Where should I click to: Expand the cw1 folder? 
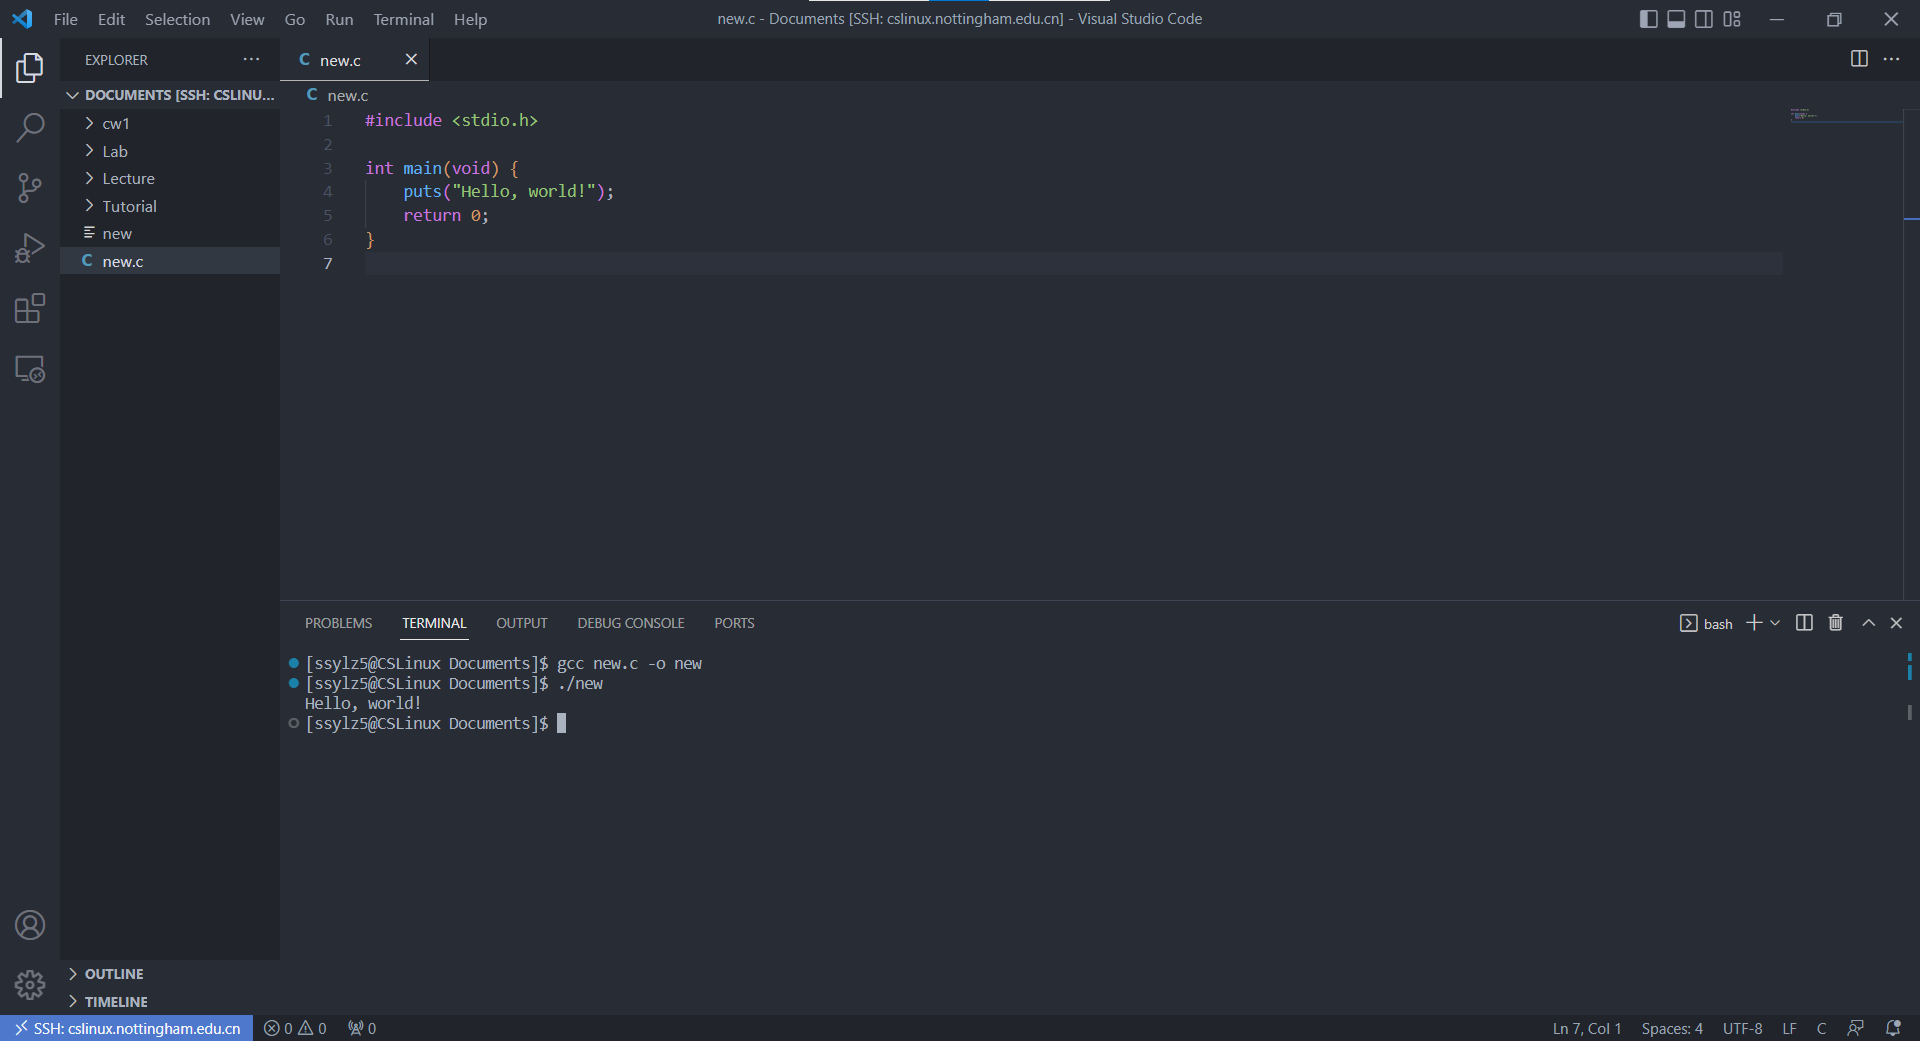tap(170, 123)
